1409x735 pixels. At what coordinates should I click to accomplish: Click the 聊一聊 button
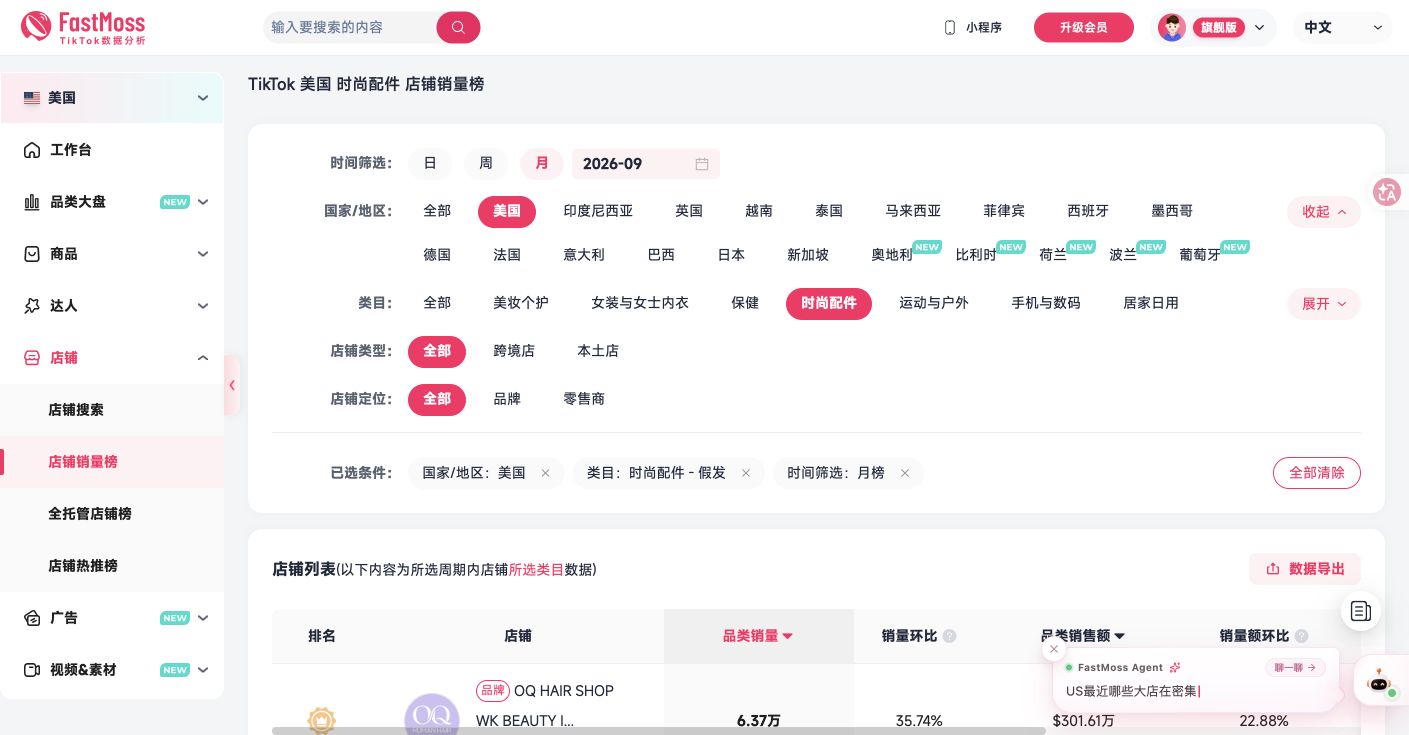click(x=1296, y=667)
